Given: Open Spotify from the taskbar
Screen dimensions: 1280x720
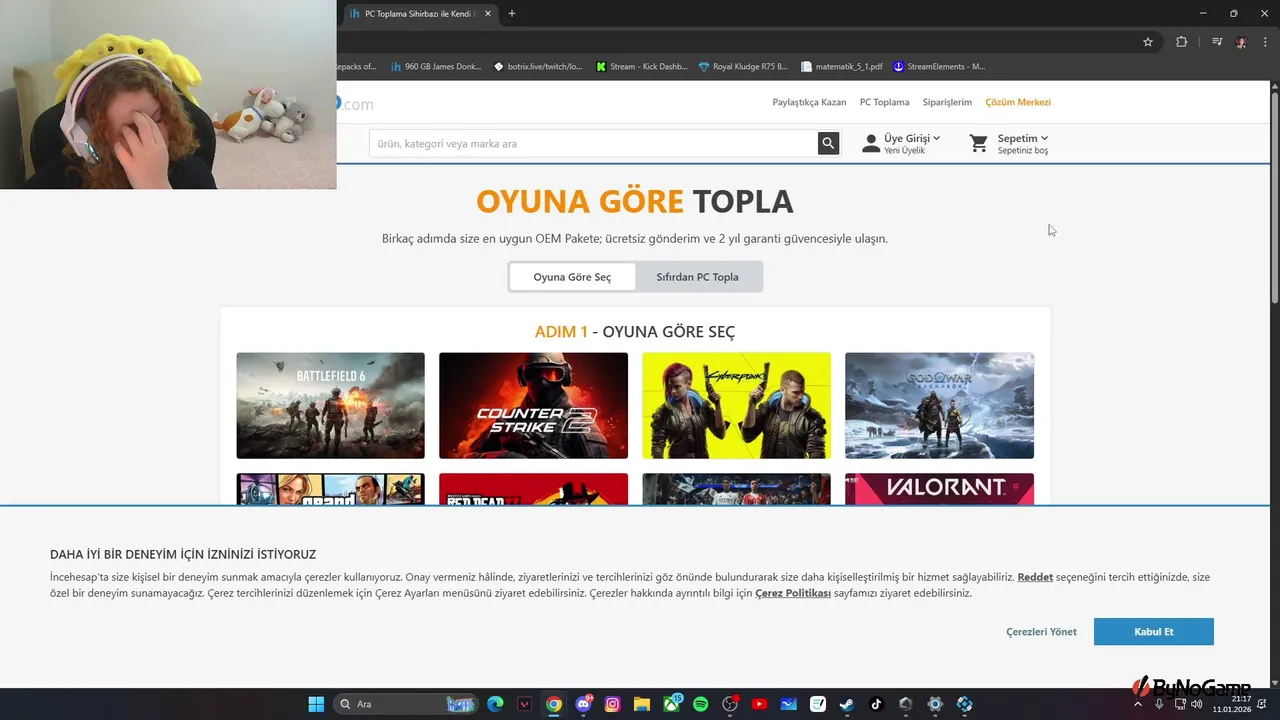Looking at the screenshot, I should [x=700, y=704].
